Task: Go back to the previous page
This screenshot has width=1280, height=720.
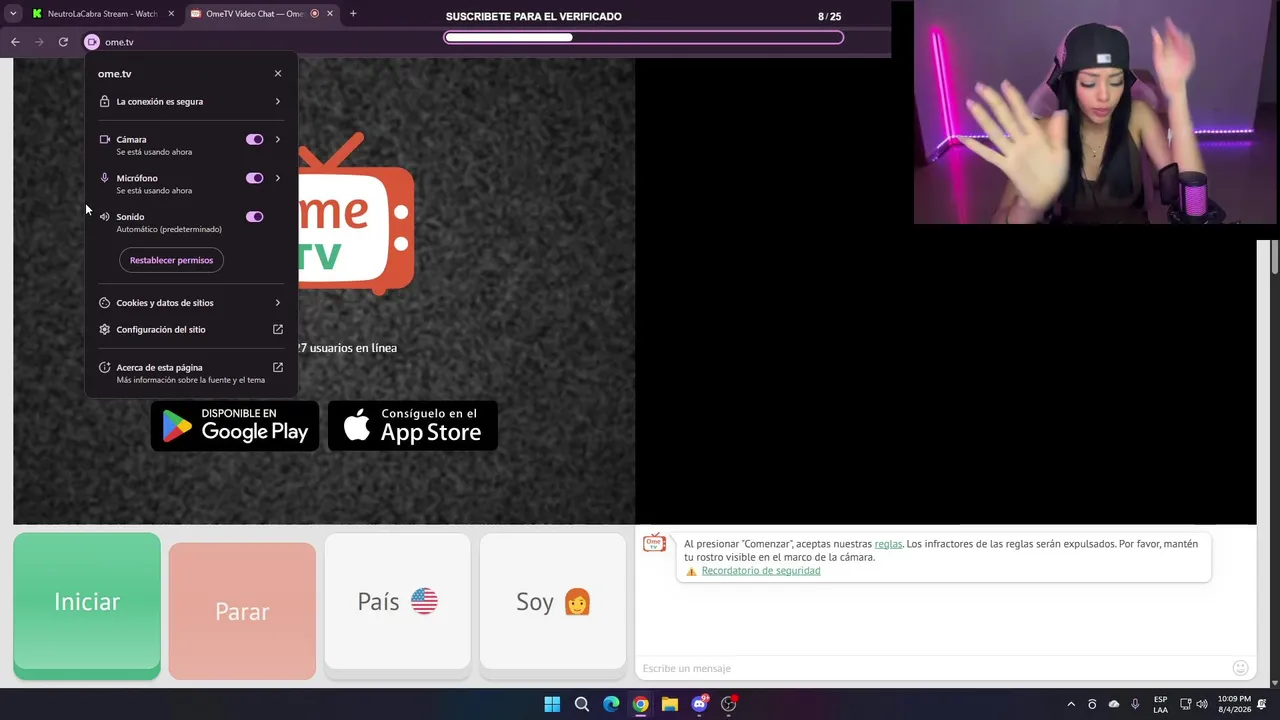Action: [15, 42]
